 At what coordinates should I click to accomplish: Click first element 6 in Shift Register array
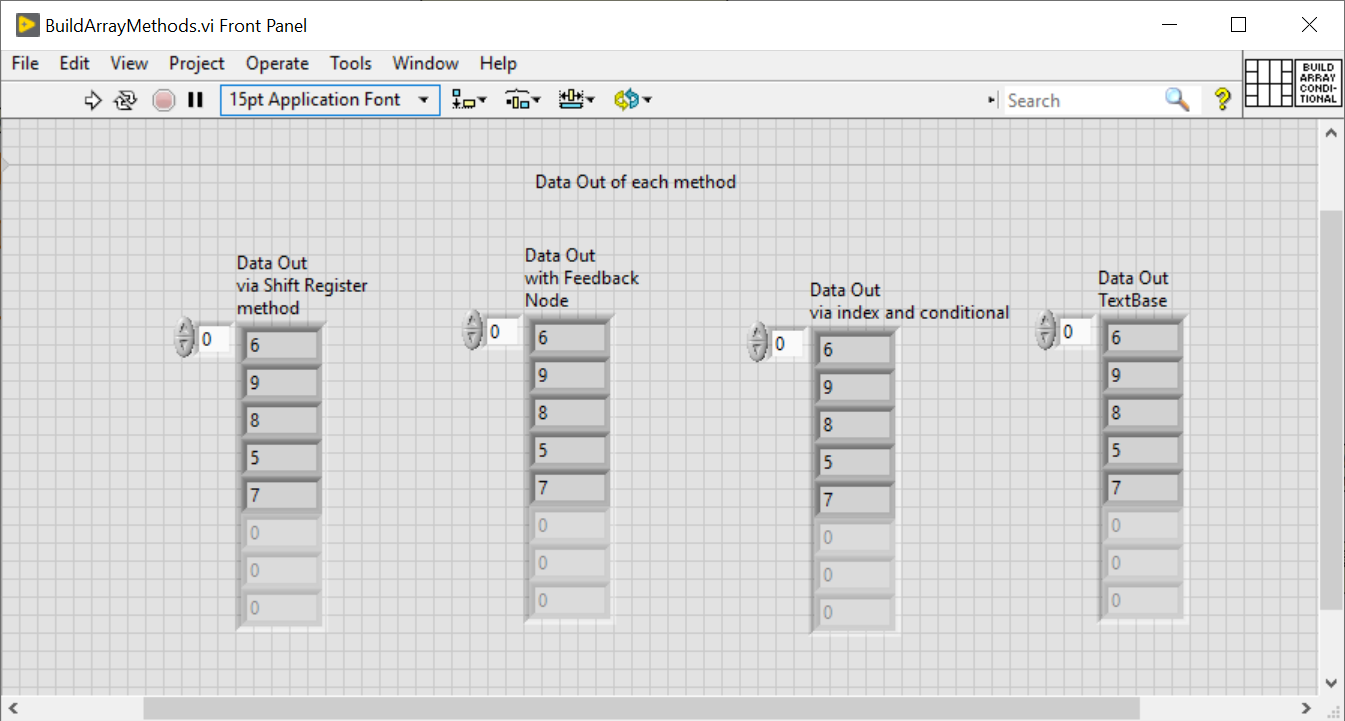tap(281, 346)
